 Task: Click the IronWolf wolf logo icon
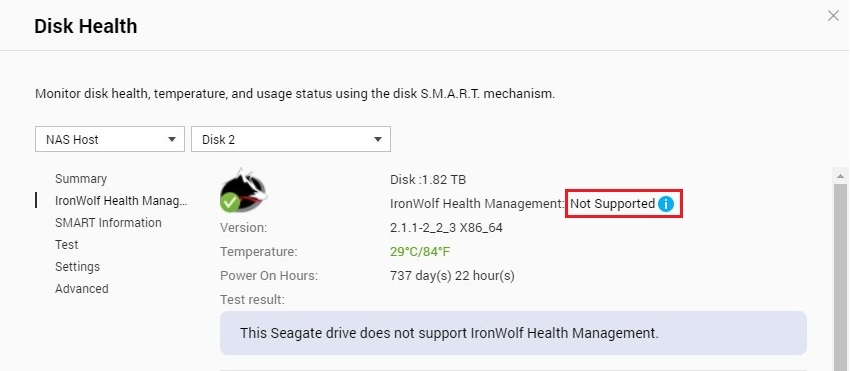pyautogui.click(x=244, y=189)
